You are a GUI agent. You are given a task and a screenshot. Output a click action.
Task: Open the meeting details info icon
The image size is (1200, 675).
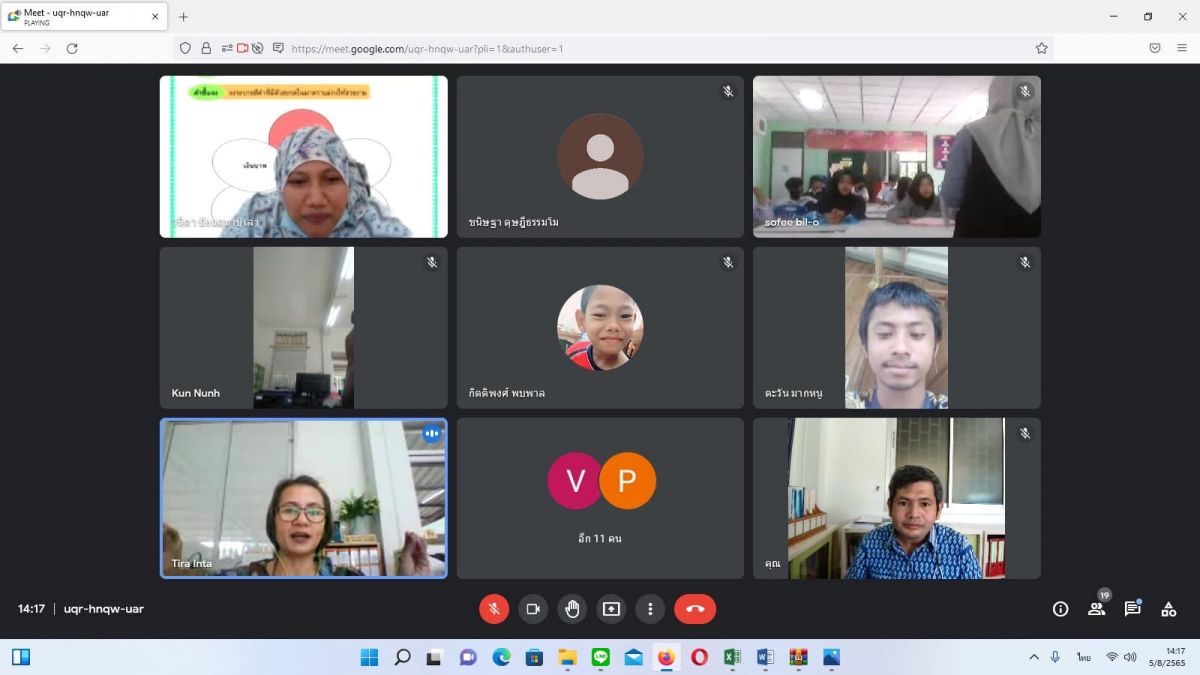pyautogui.click(x=1061, y=609)
